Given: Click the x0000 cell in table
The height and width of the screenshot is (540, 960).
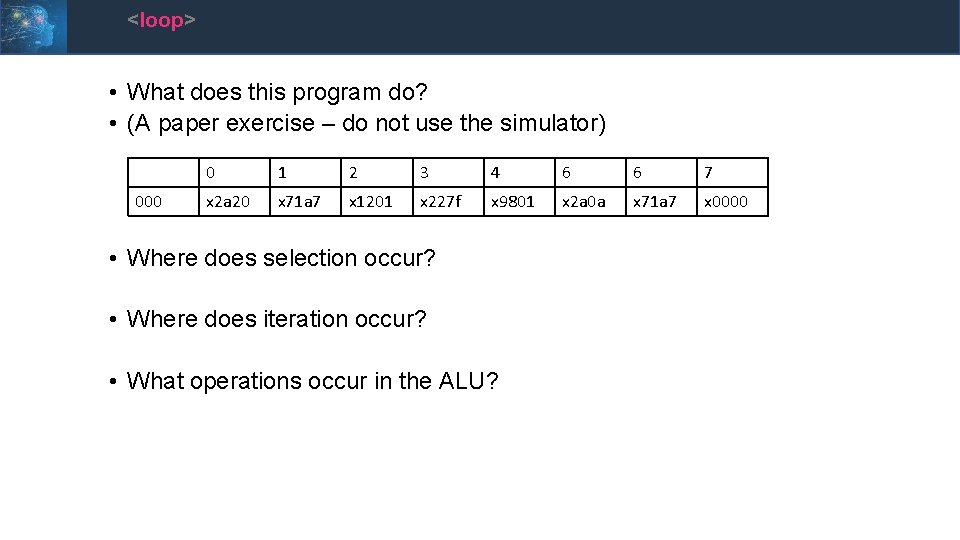Looking at the screenshot, I should (x=732, y=202).
